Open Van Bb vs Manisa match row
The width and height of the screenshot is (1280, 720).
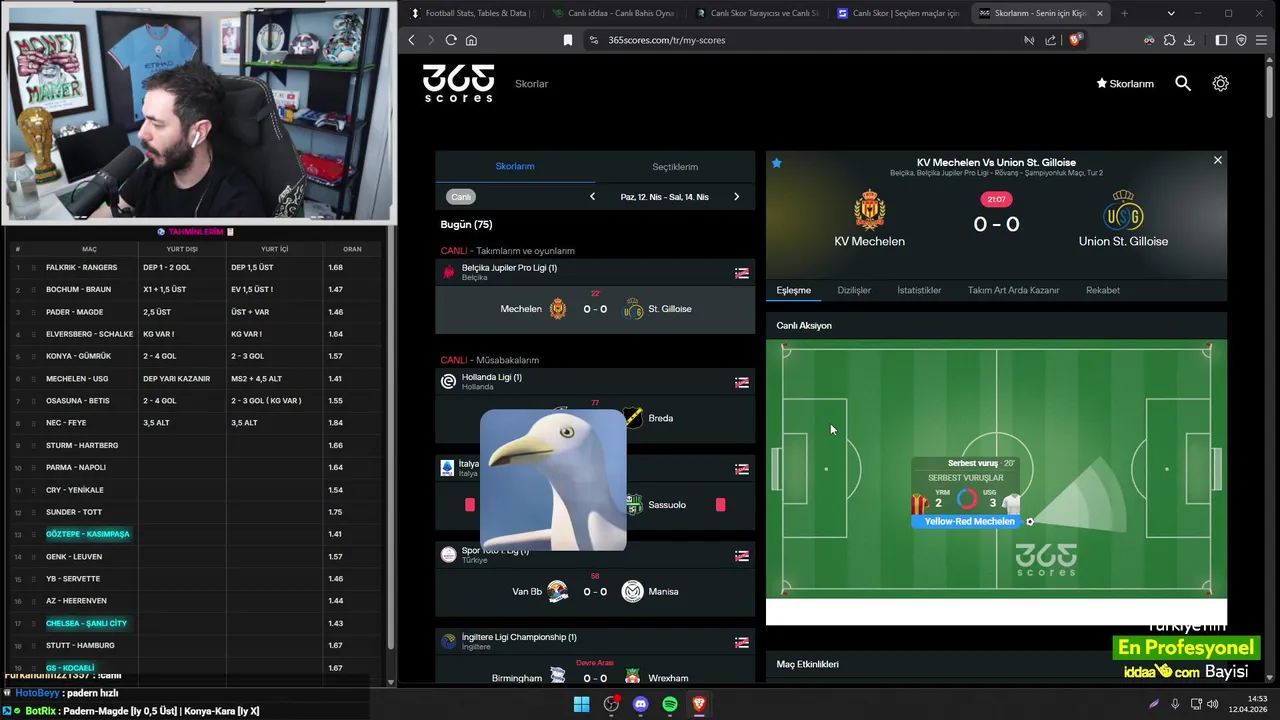(x=595, y=592)
